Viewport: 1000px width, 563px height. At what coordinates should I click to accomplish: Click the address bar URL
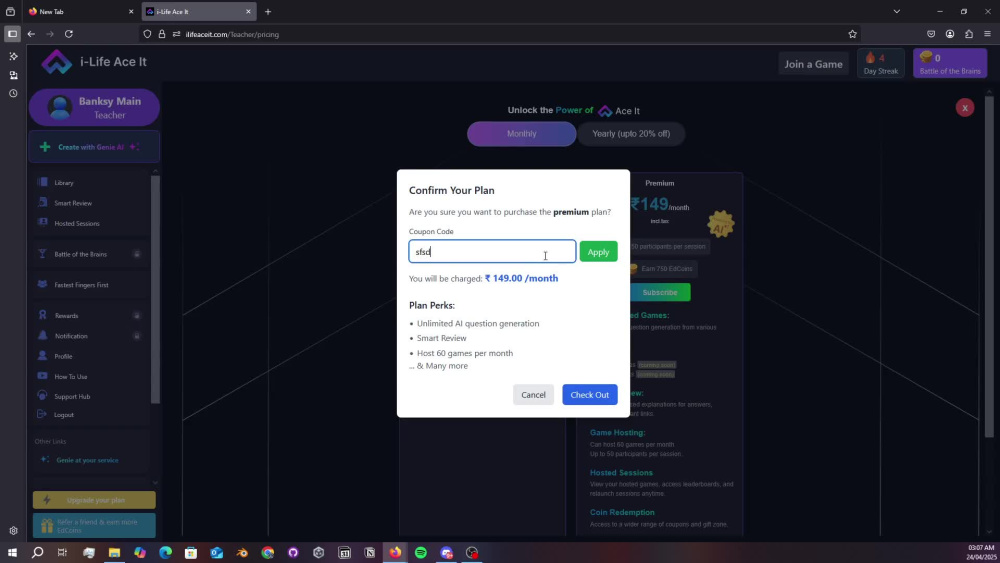pos(232,34)
